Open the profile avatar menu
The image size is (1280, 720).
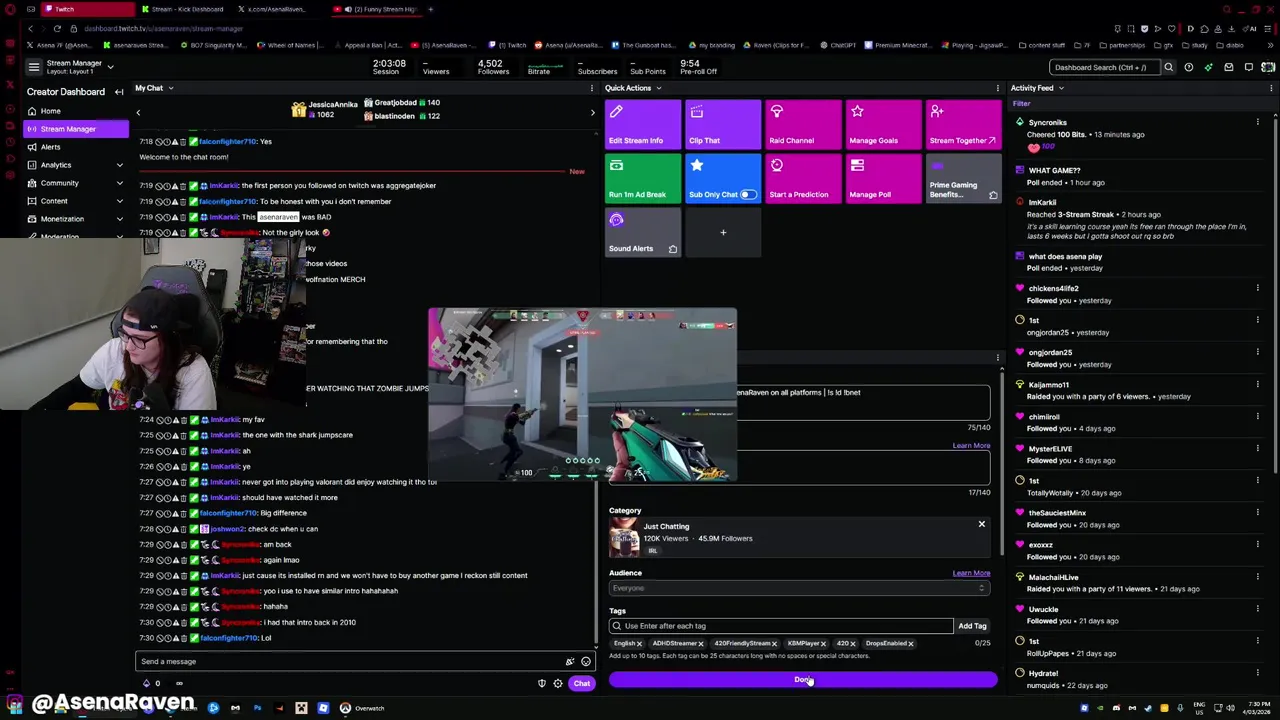pyautogui.click(x=1268, y=67)
